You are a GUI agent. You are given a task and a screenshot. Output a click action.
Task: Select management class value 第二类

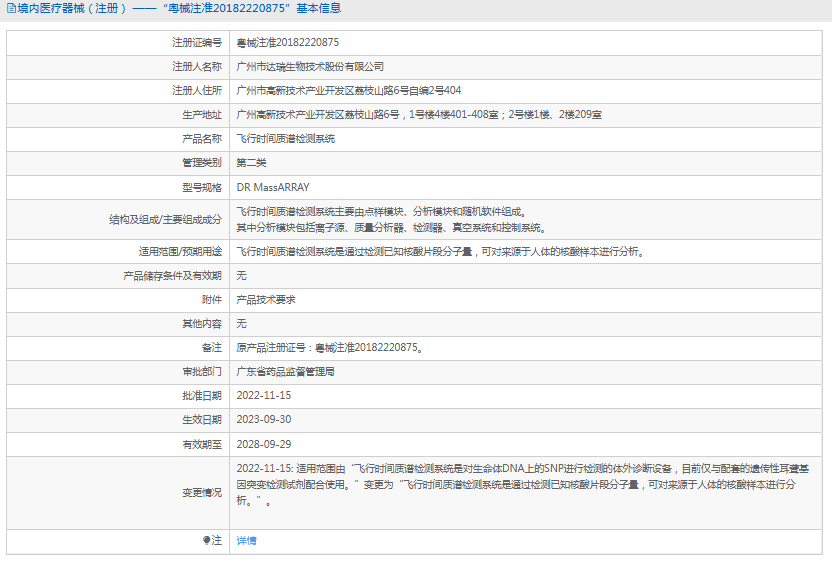pyautogui.click(x=252, y=163)
